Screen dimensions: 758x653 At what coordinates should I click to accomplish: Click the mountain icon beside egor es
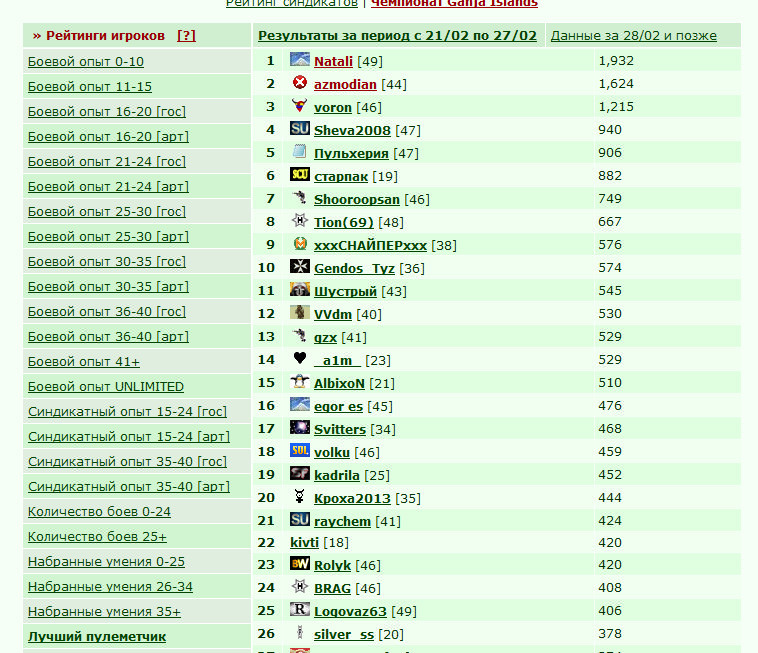[x=300, y=404]
